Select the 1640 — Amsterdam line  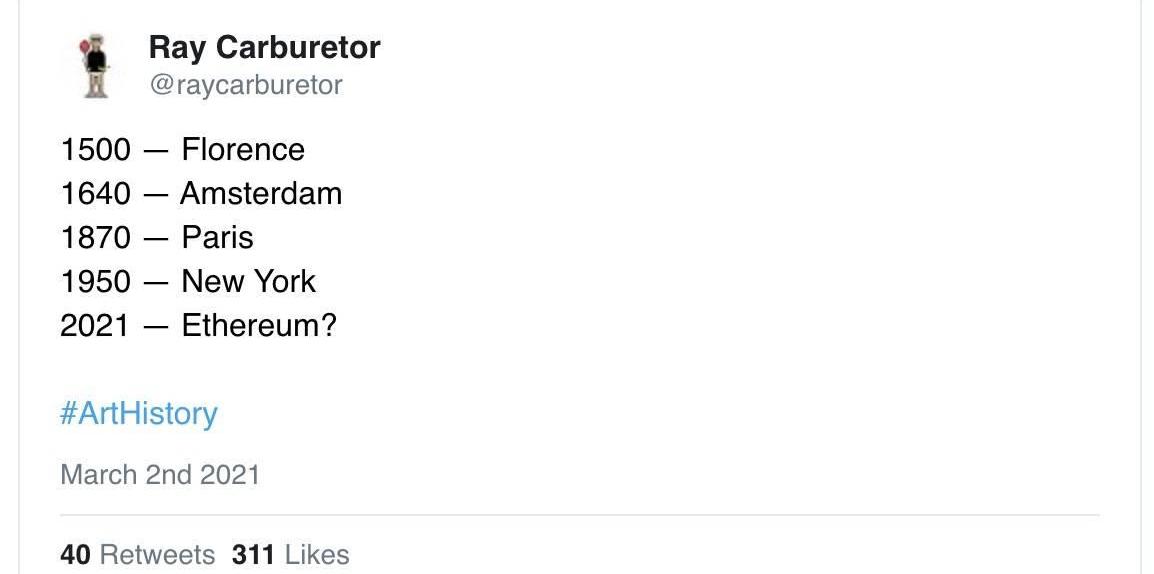(x=201, y=194)
